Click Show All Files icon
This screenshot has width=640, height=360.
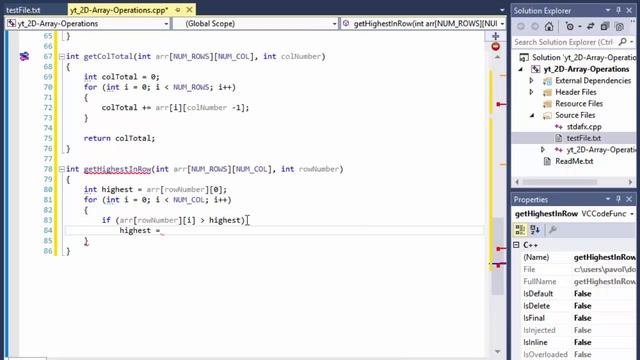tap(619, 27)
